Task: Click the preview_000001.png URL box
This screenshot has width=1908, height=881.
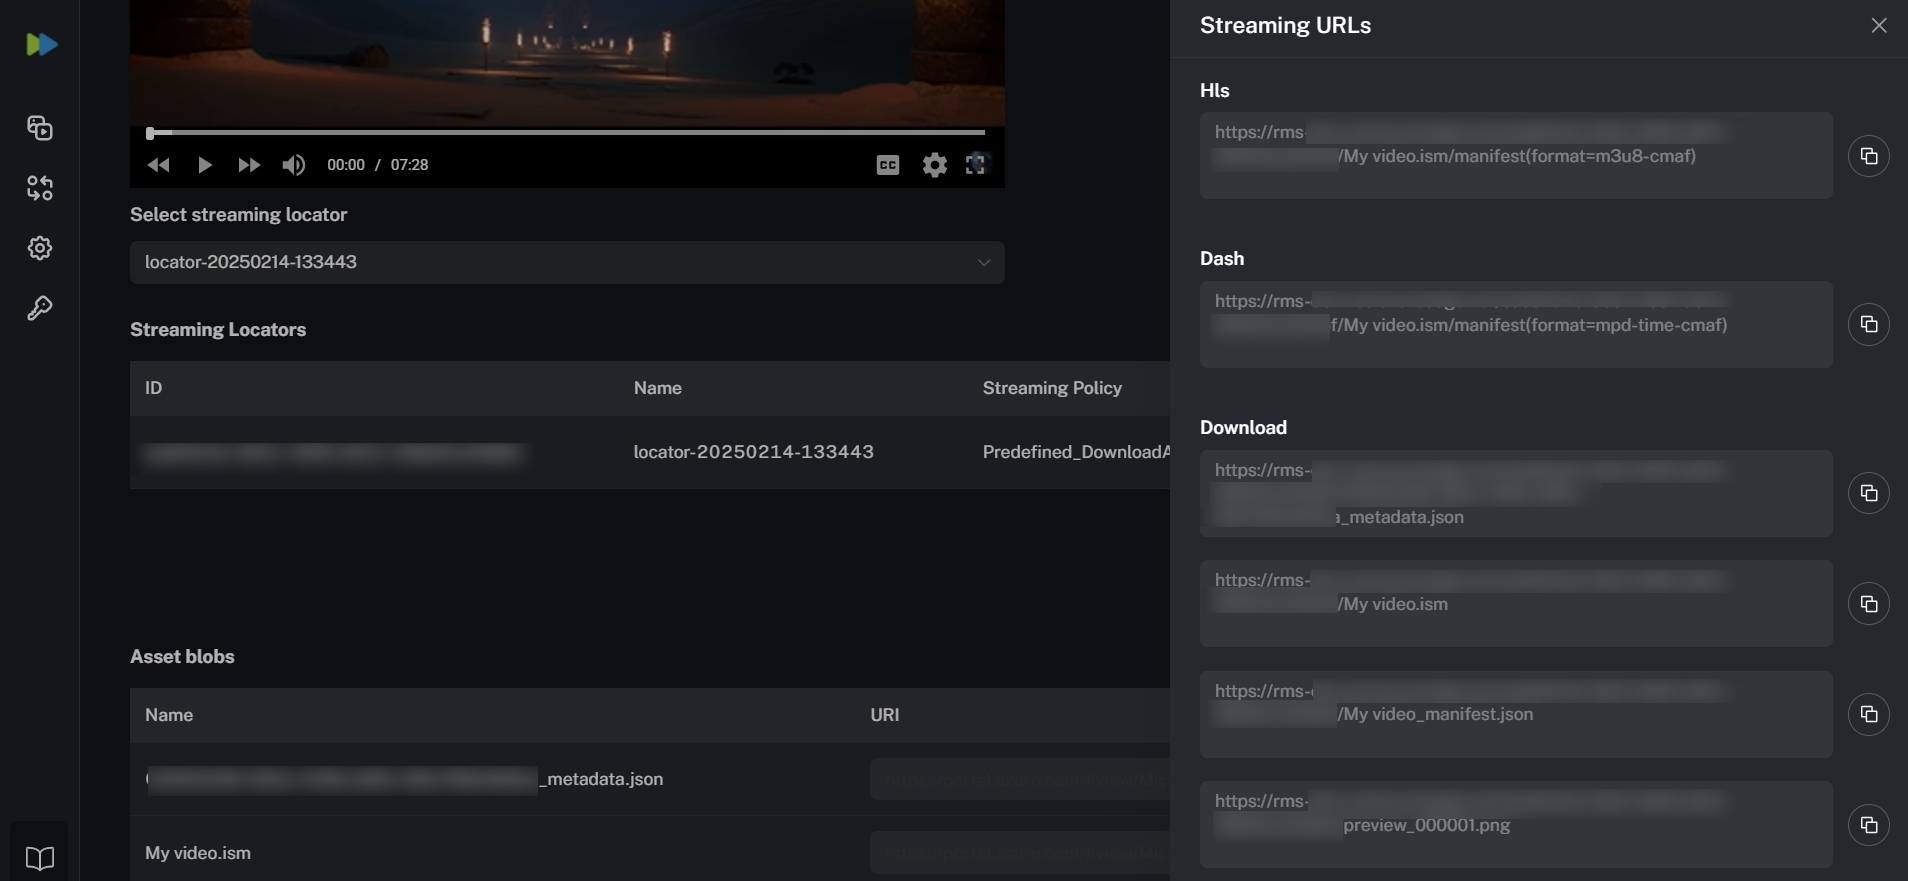Action: [x=1516, y=824]
